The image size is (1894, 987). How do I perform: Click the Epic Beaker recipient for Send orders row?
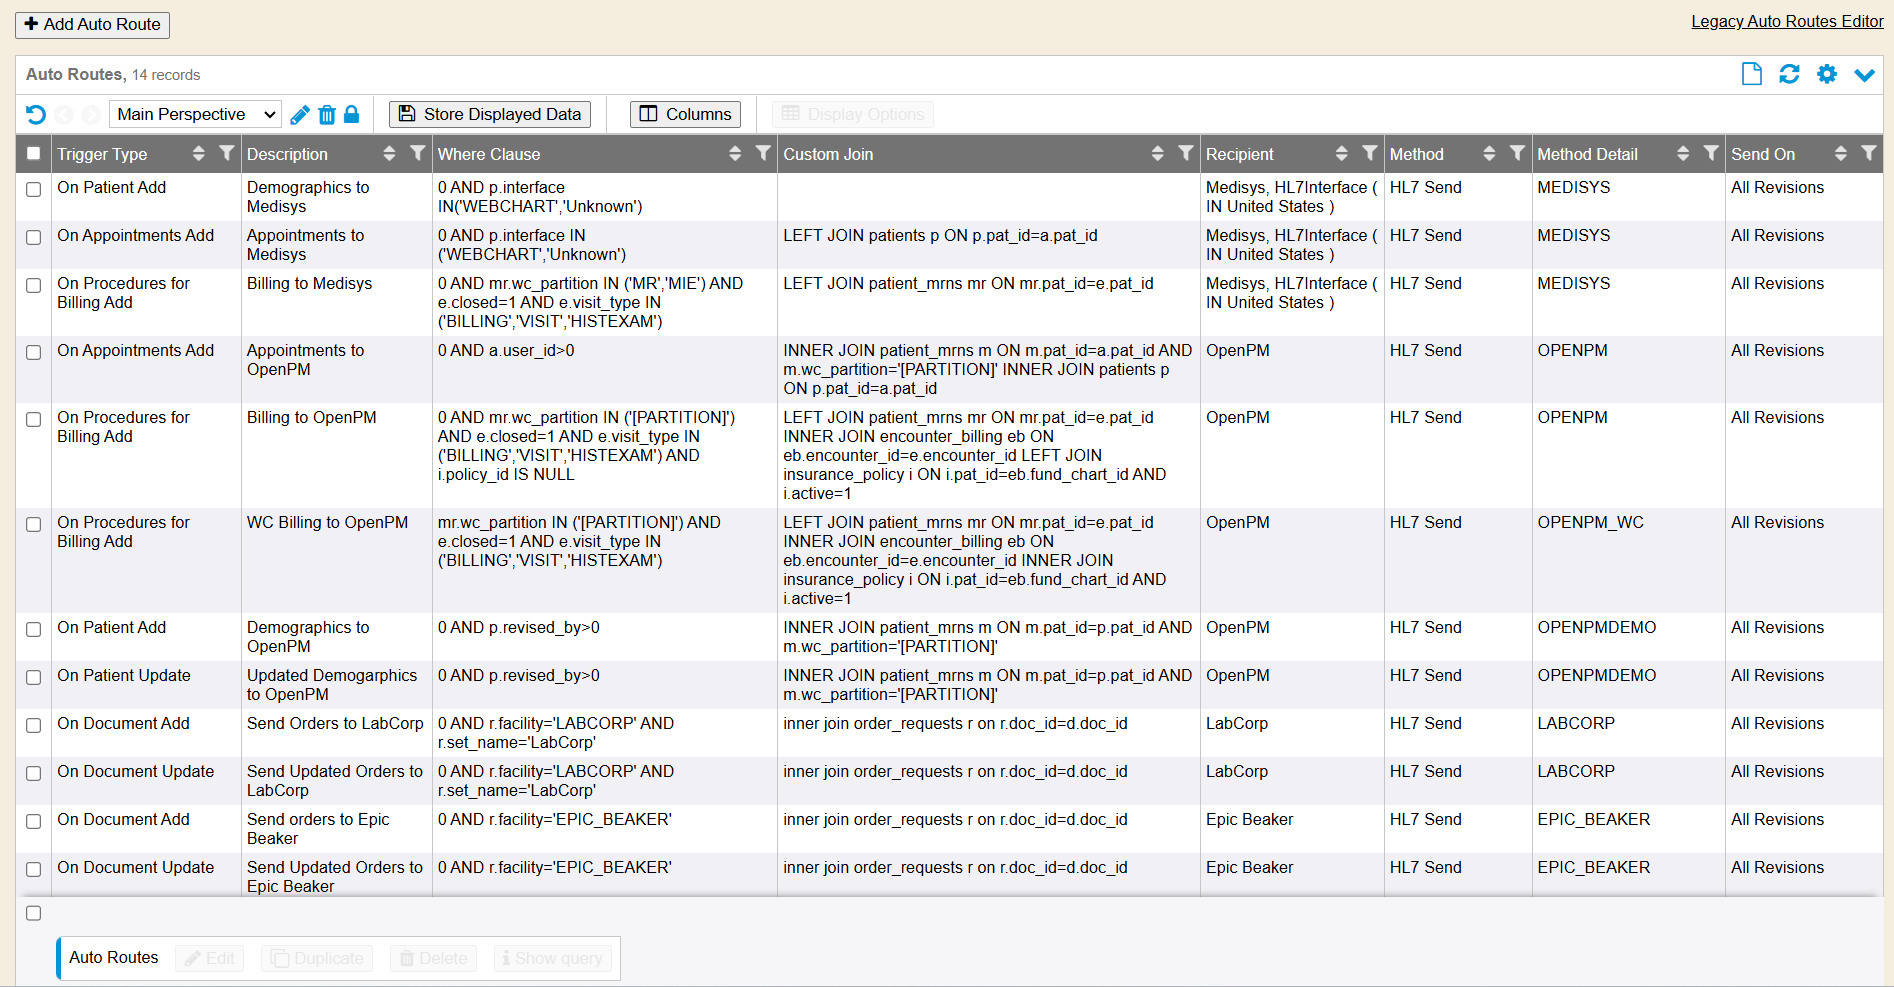[1249, 819]
